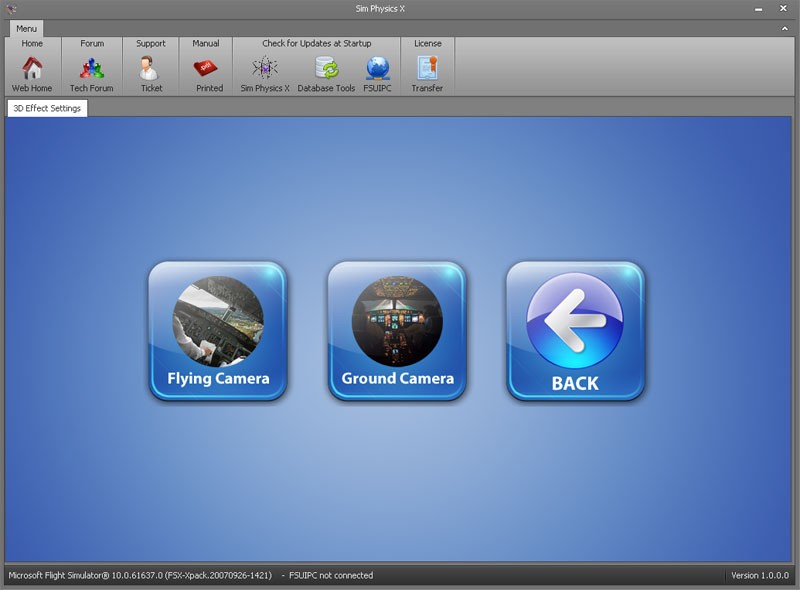Open the Printed manual icon
This screenshot has width=800, height=590.
click(x=207, y=69)
